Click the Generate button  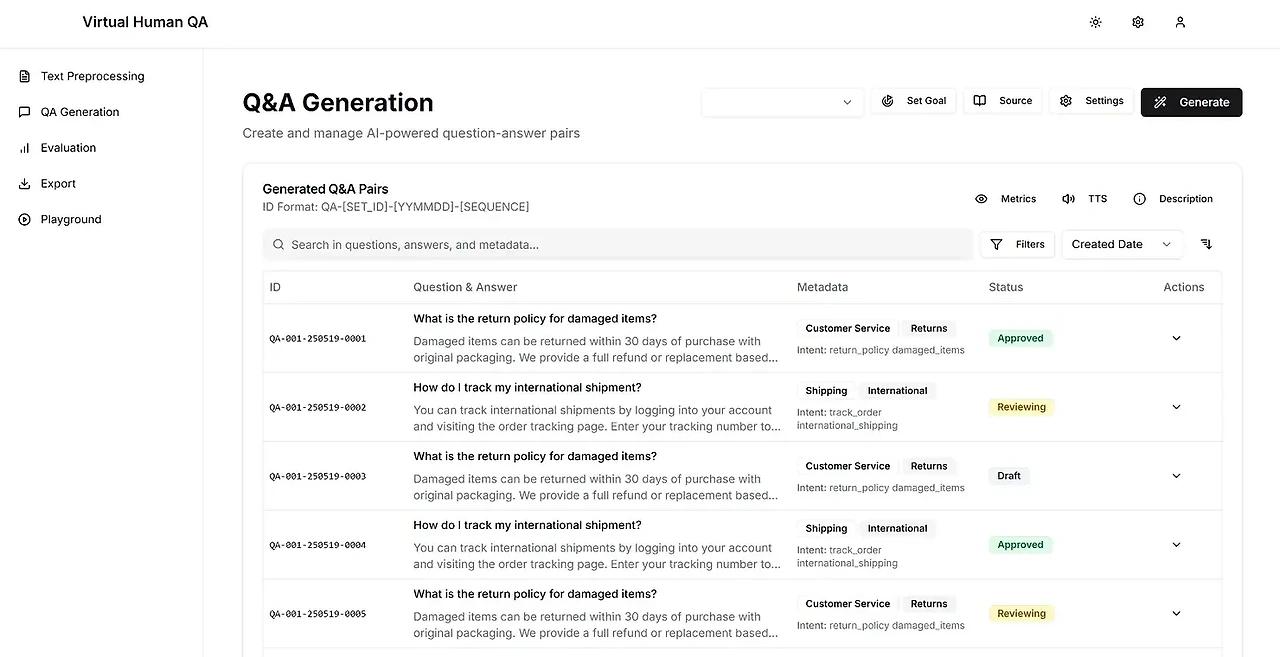click(1191, 102)
